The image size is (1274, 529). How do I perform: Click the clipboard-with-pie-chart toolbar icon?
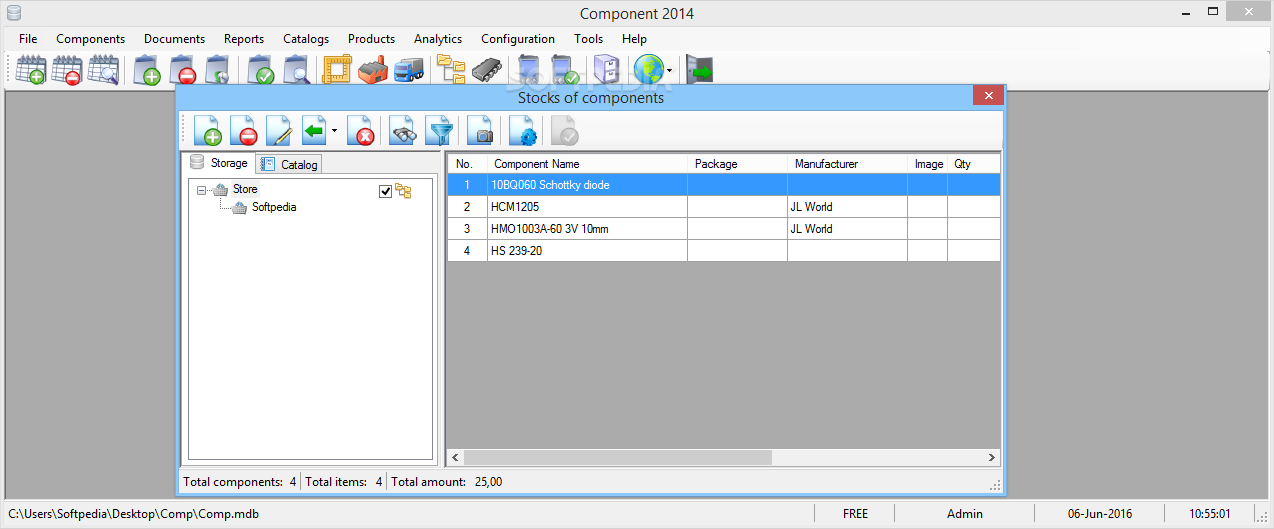pos(217,70)
